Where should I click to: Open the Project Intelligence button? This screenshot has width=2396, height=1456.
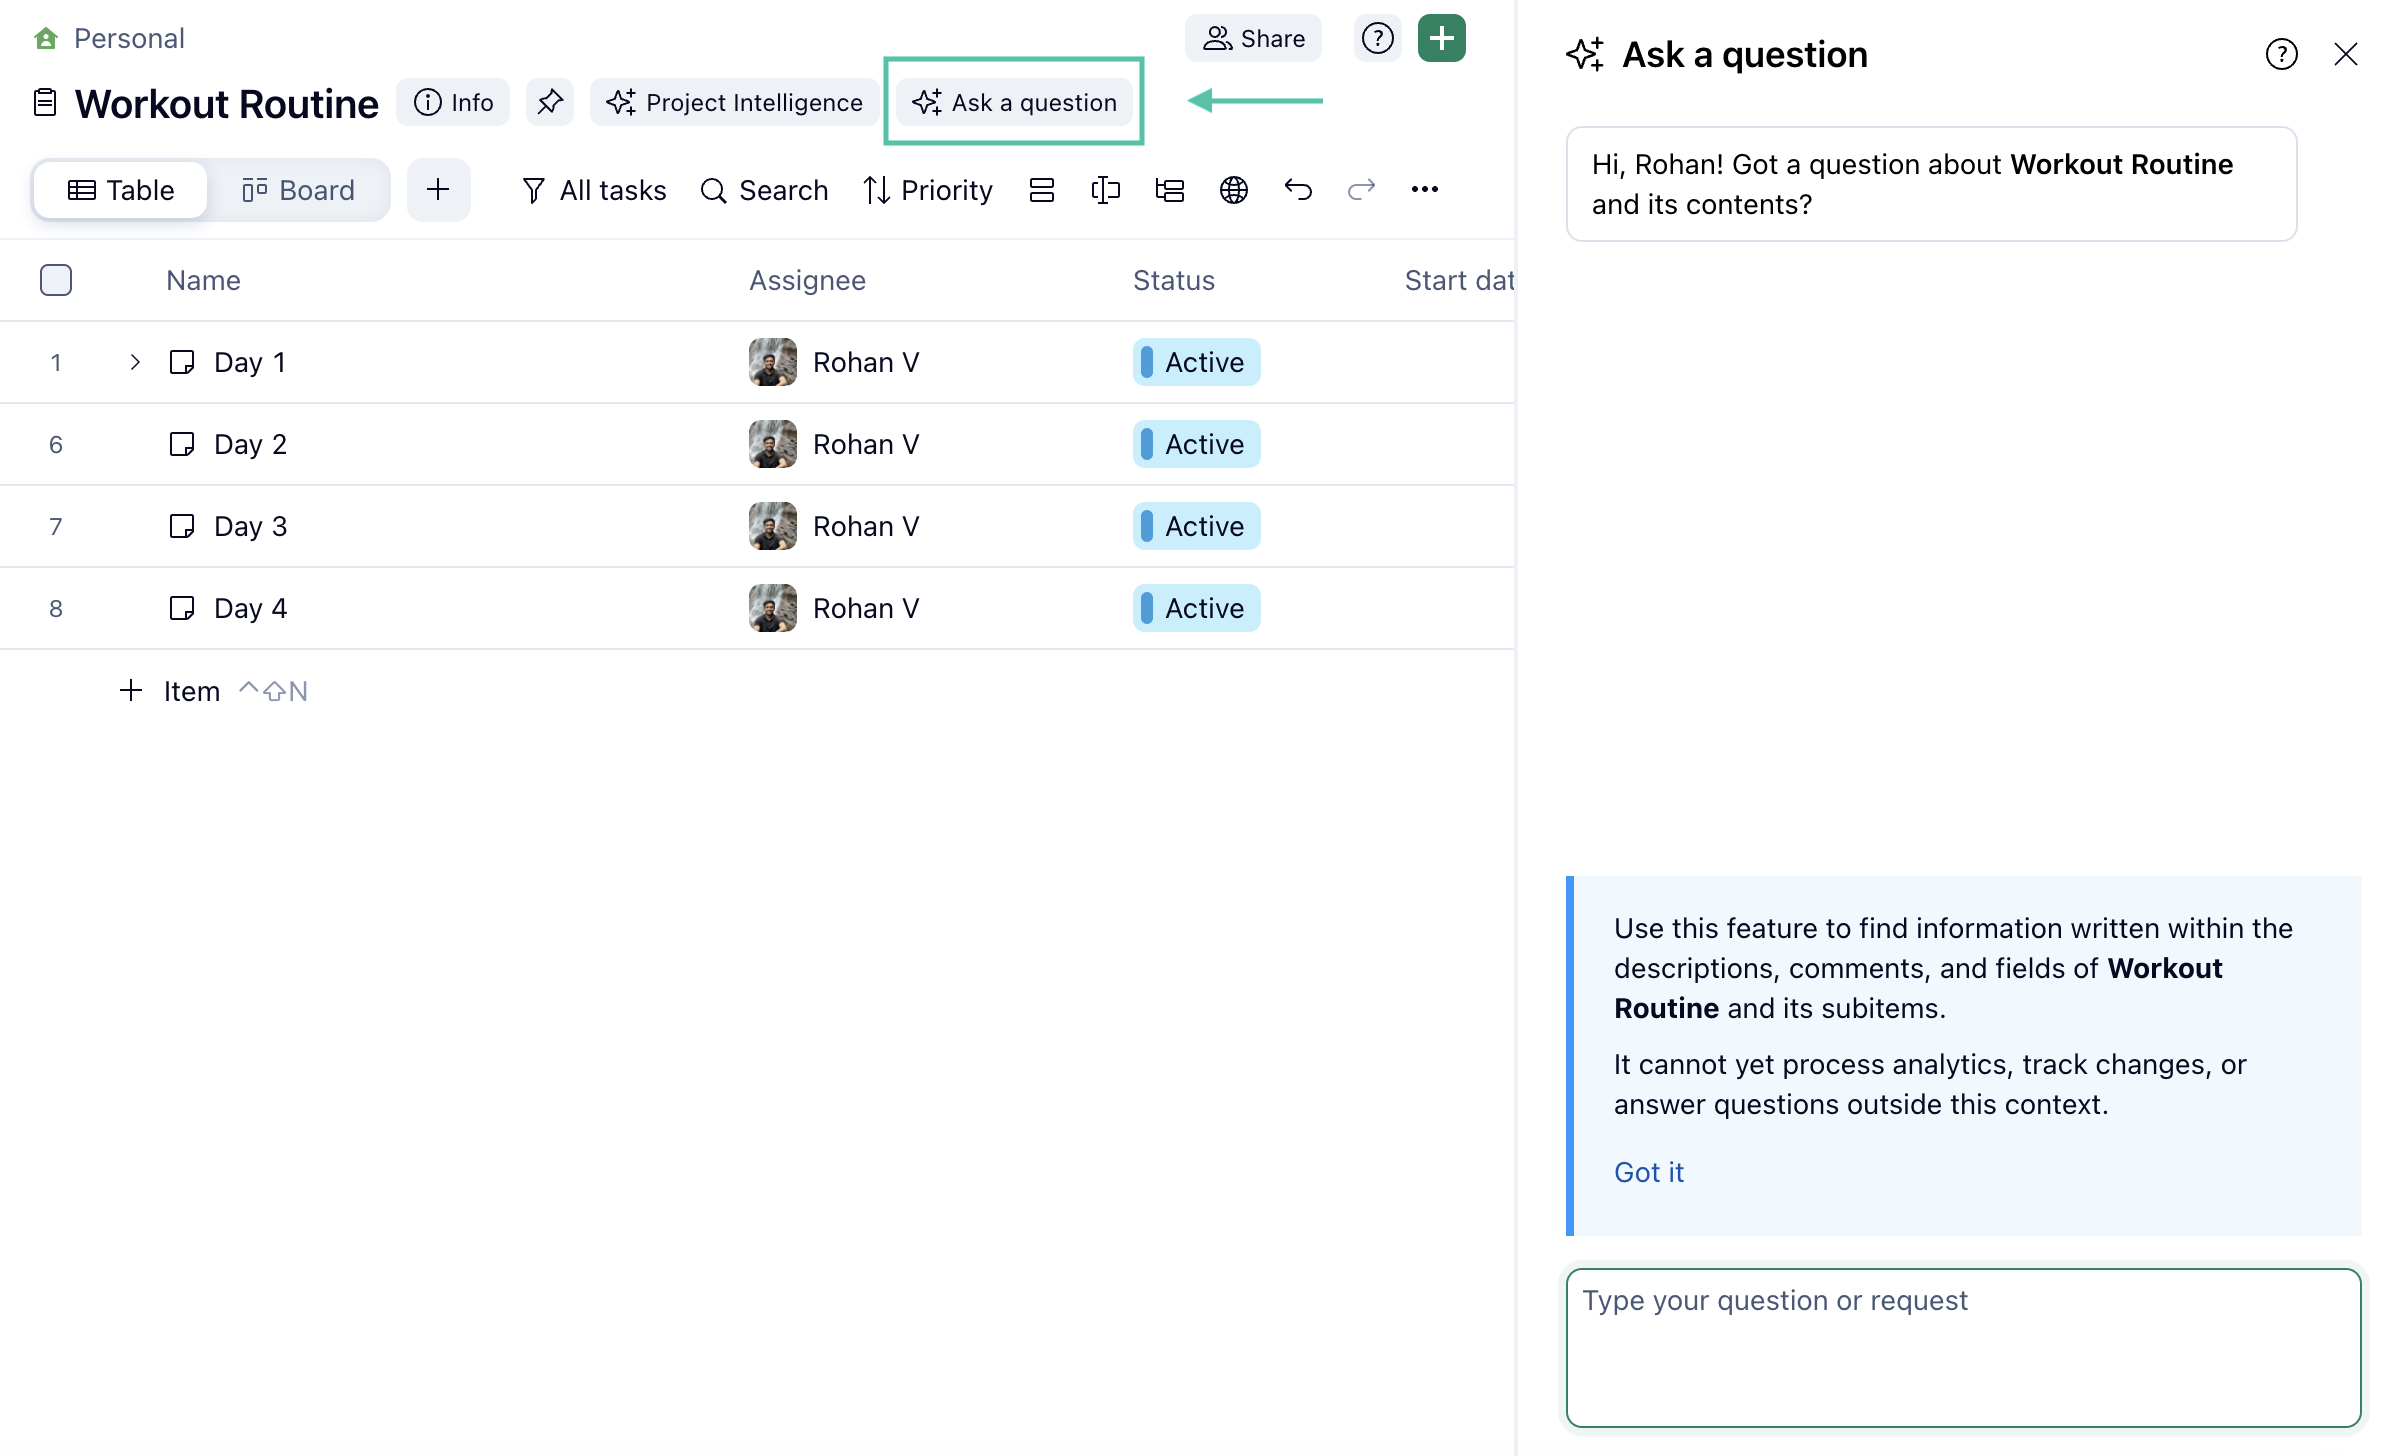pos(735,102)
